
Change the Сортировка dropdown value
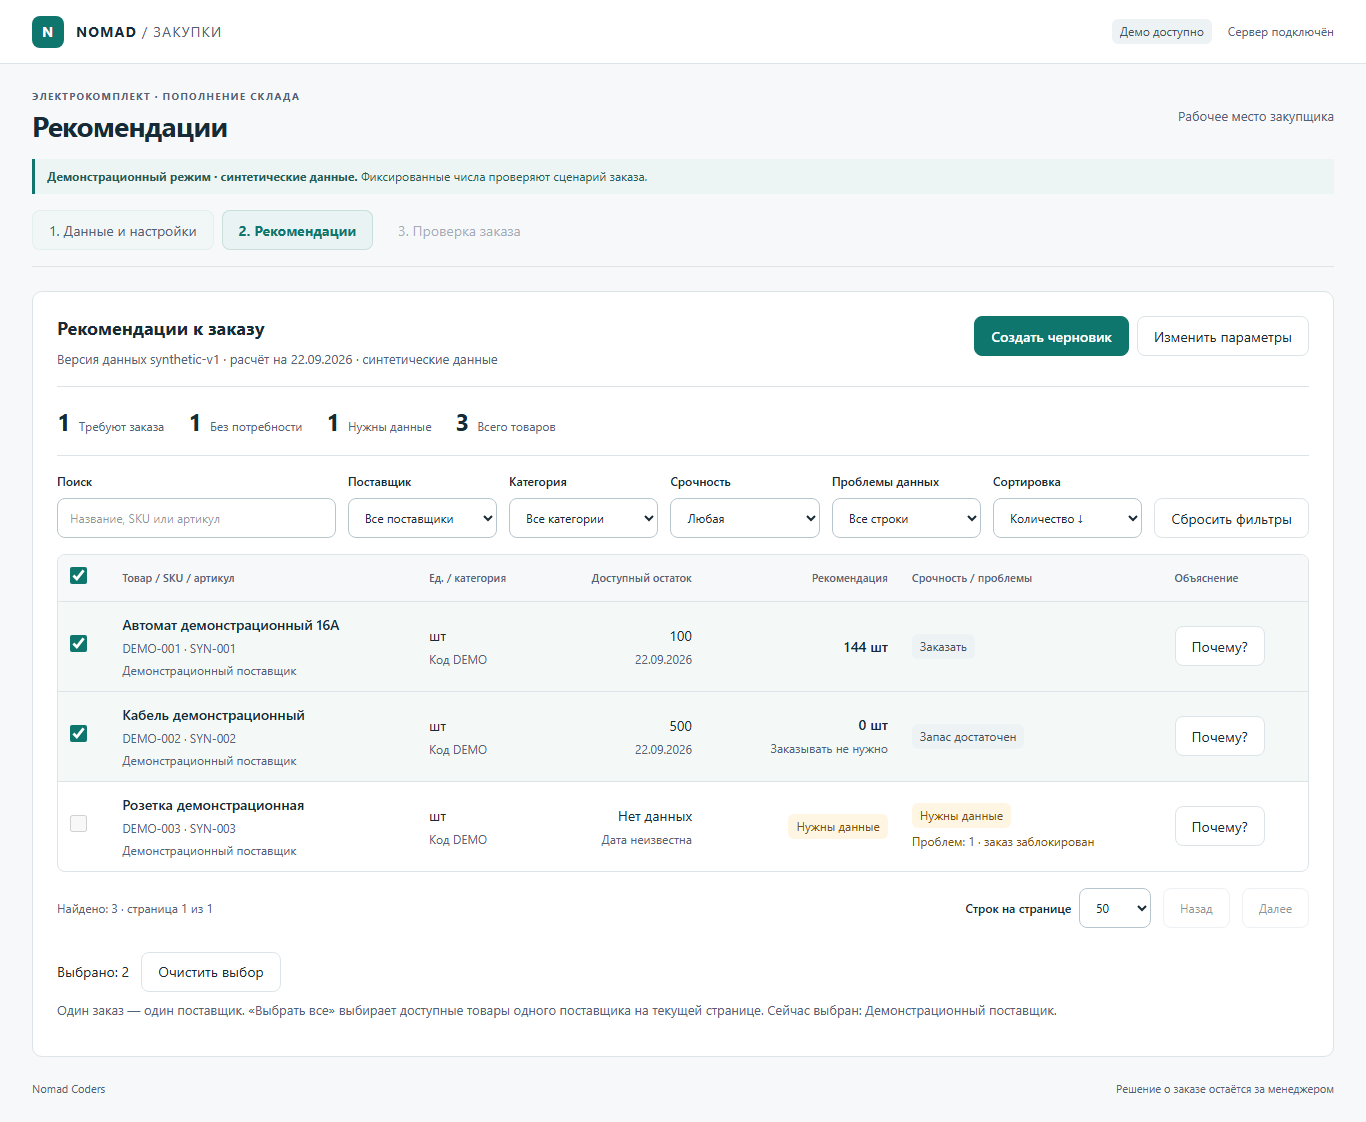click(1067, 518)
